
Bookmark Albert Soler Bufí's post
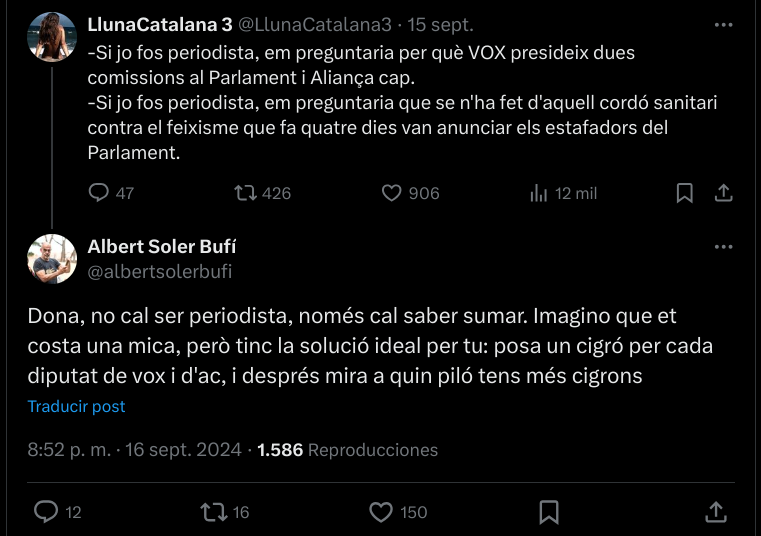[x=549, y=512]
